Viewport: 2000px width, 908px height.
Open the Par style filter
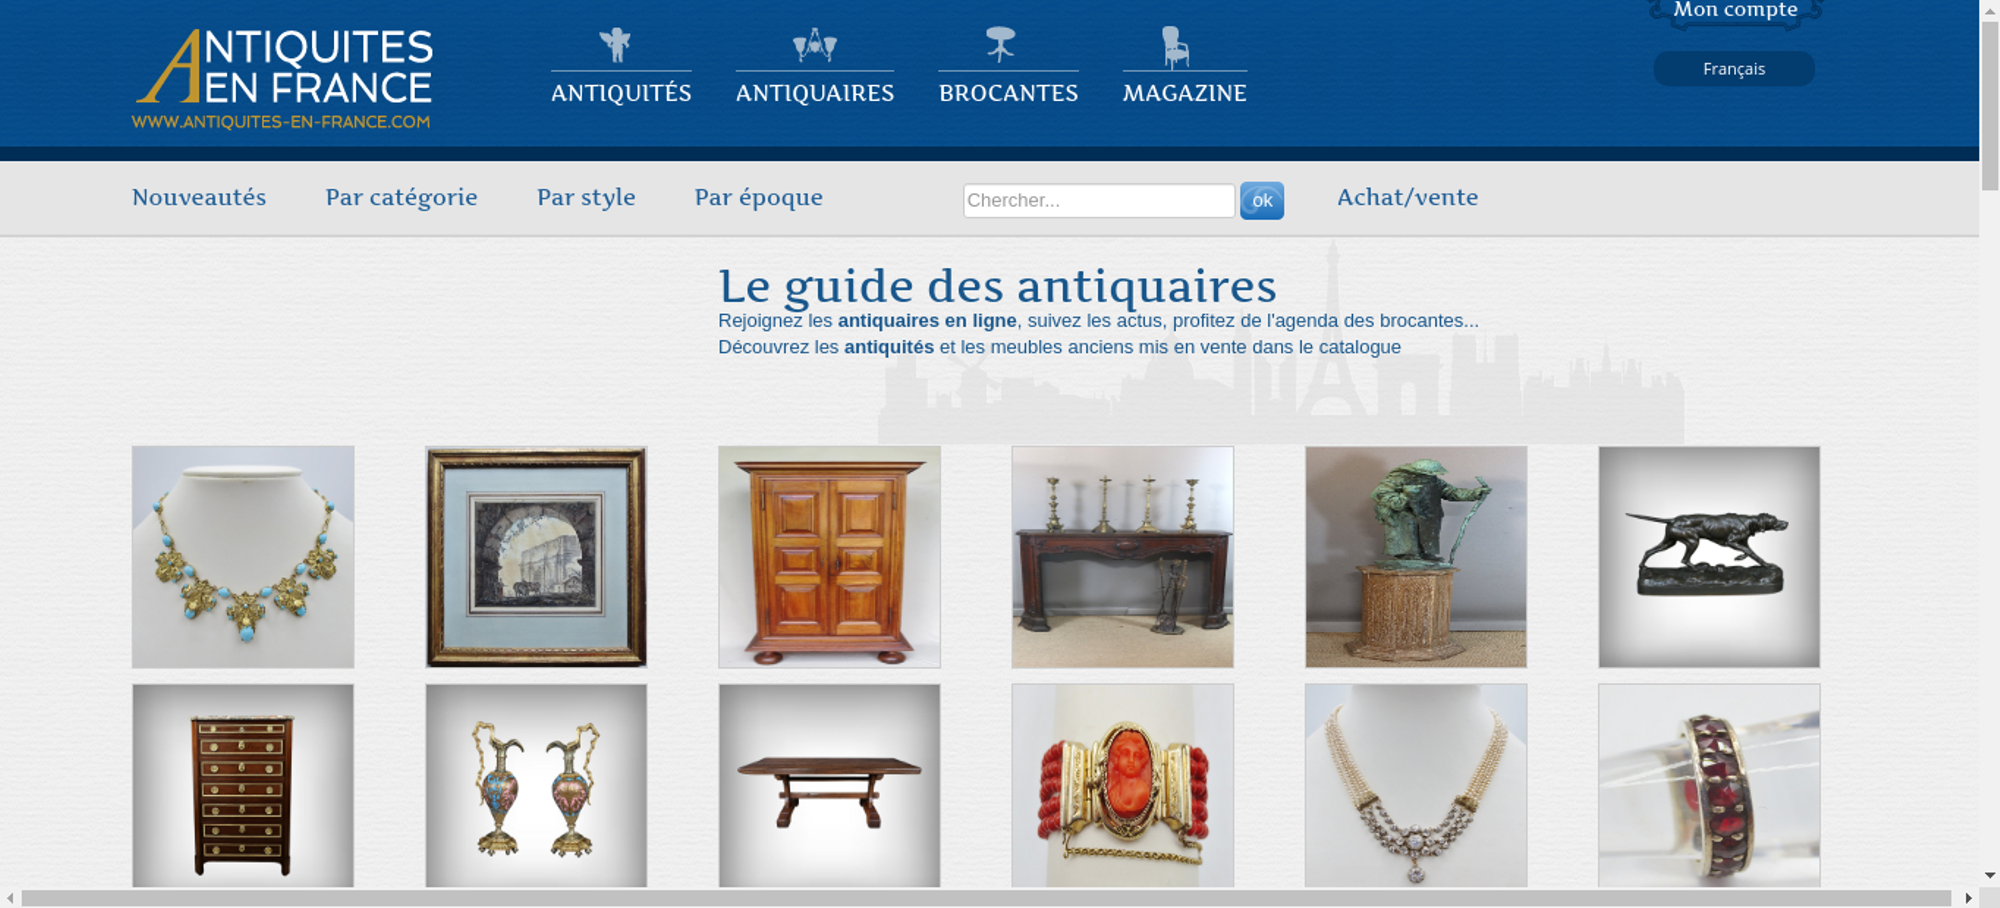(586, 198)
